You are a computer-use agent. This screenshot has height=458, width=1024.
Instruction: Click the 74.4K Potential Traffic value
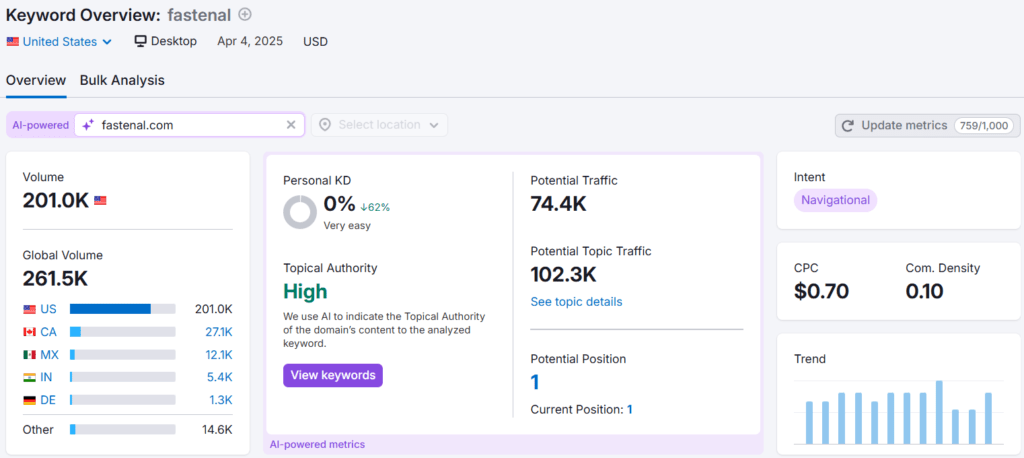click(558, 204)
